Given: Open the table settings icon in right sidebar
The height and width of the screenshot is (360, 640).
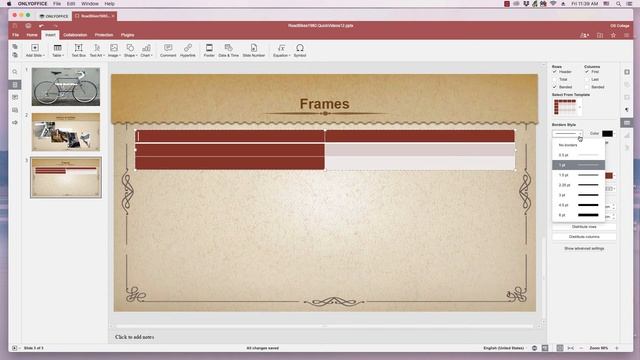Looking at the screenshot, I should tap(627, 122).
